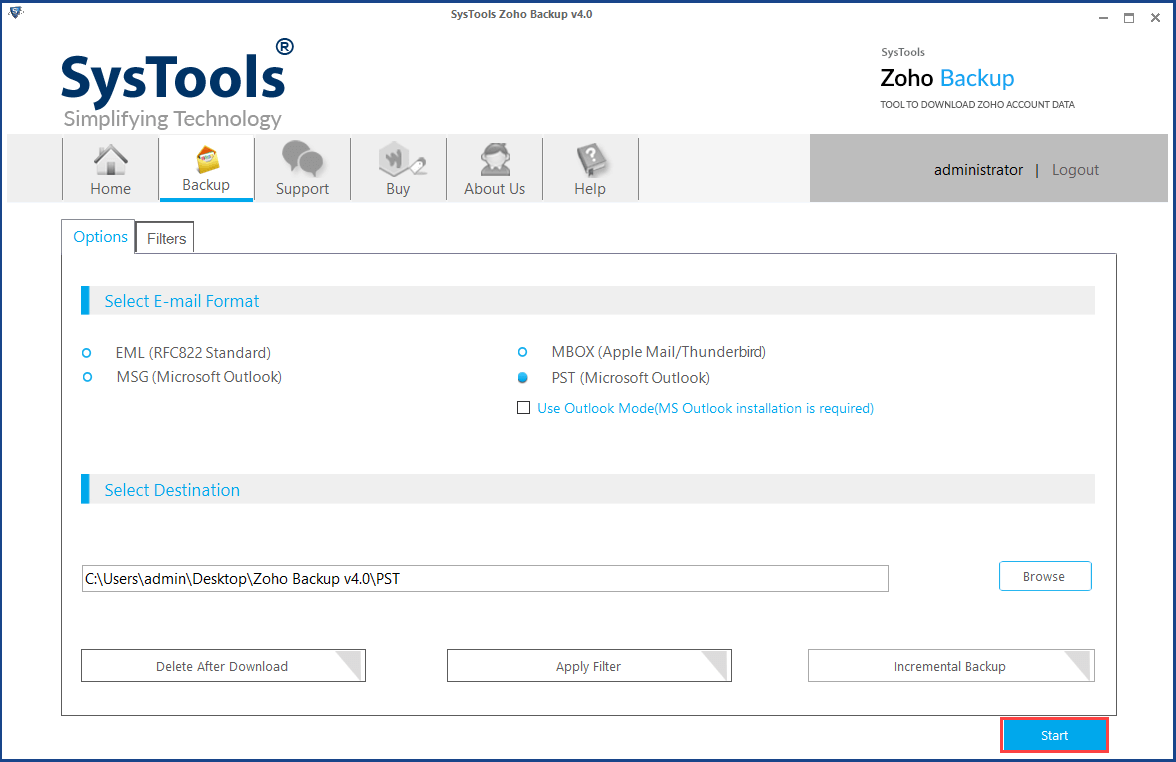Click the Use Outlook Mode label text
Viewport: 1176px width, 762px height.
click(706, 409)
